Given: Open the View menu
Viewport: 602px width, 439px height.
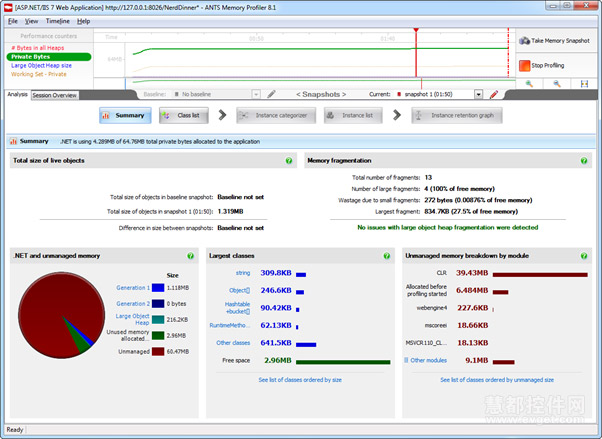Looking at the screenshot, I should (31, 22).
